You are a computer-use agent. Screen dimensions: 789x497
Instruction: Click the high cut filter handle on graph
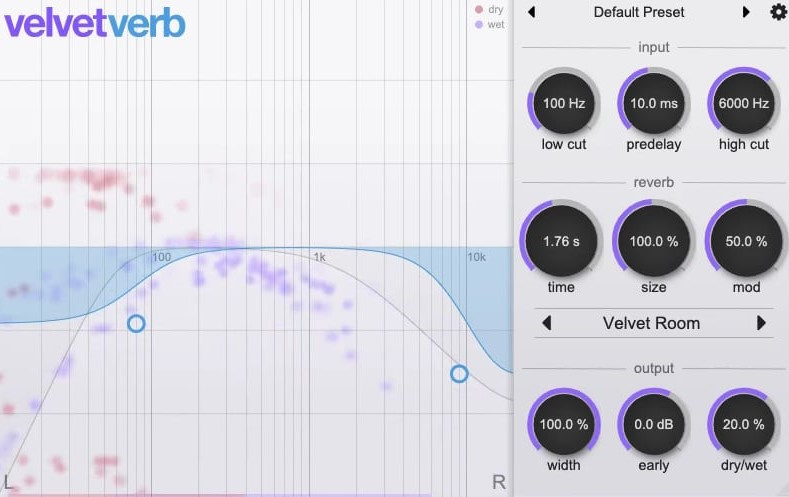tap(459, 374)
